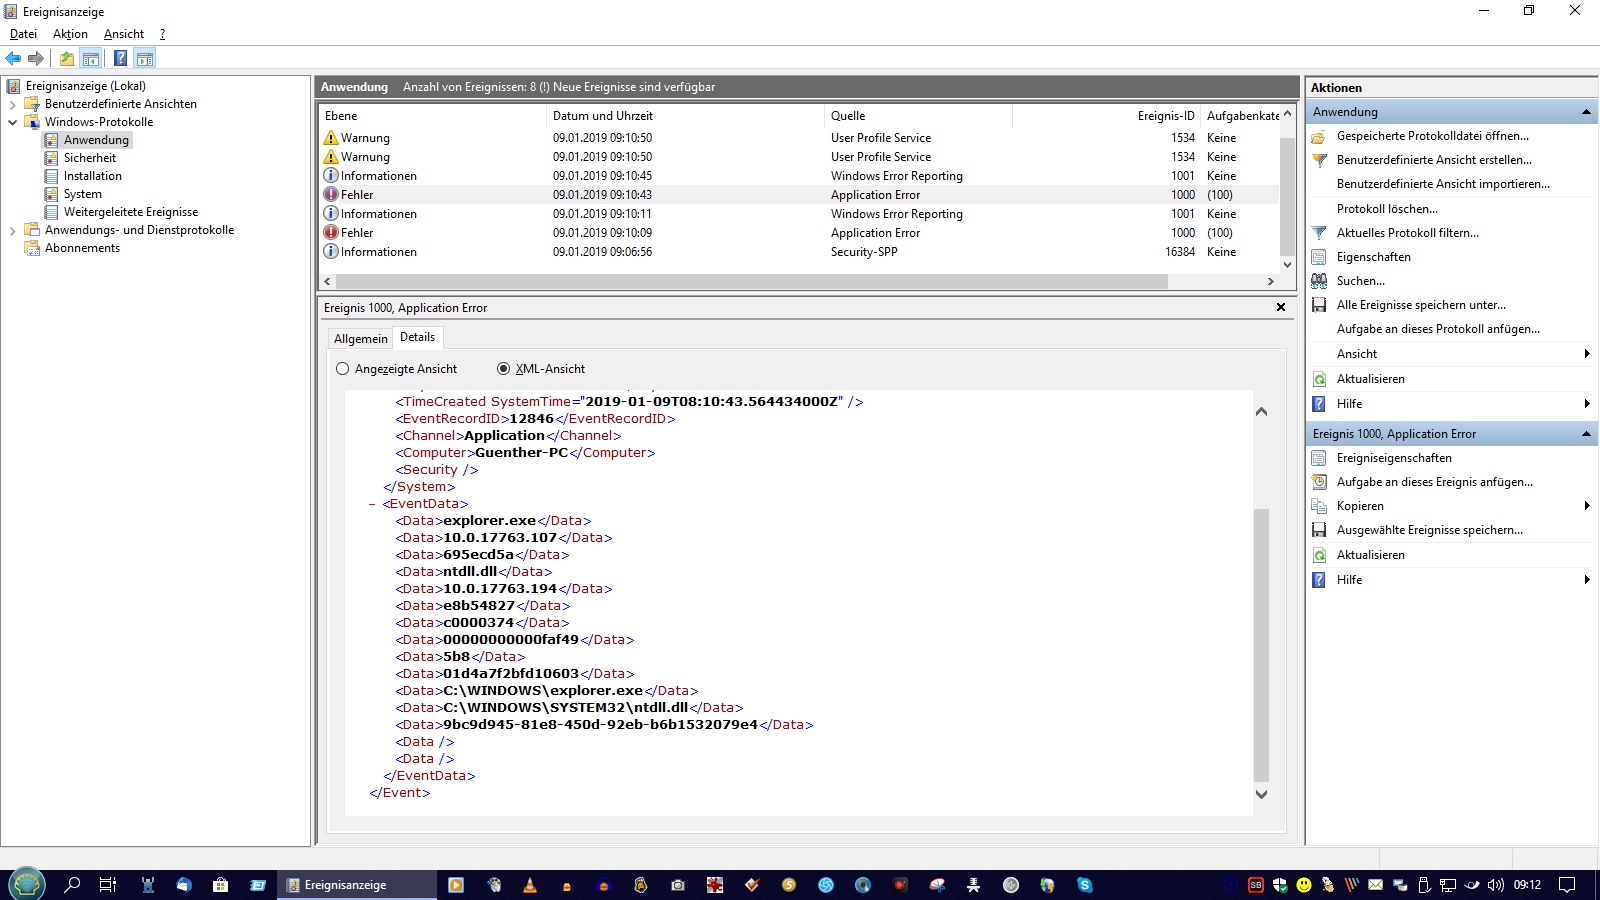Click Alle Ereignisse speichern unter action

pyautogui.click(x=1421, y=305)
